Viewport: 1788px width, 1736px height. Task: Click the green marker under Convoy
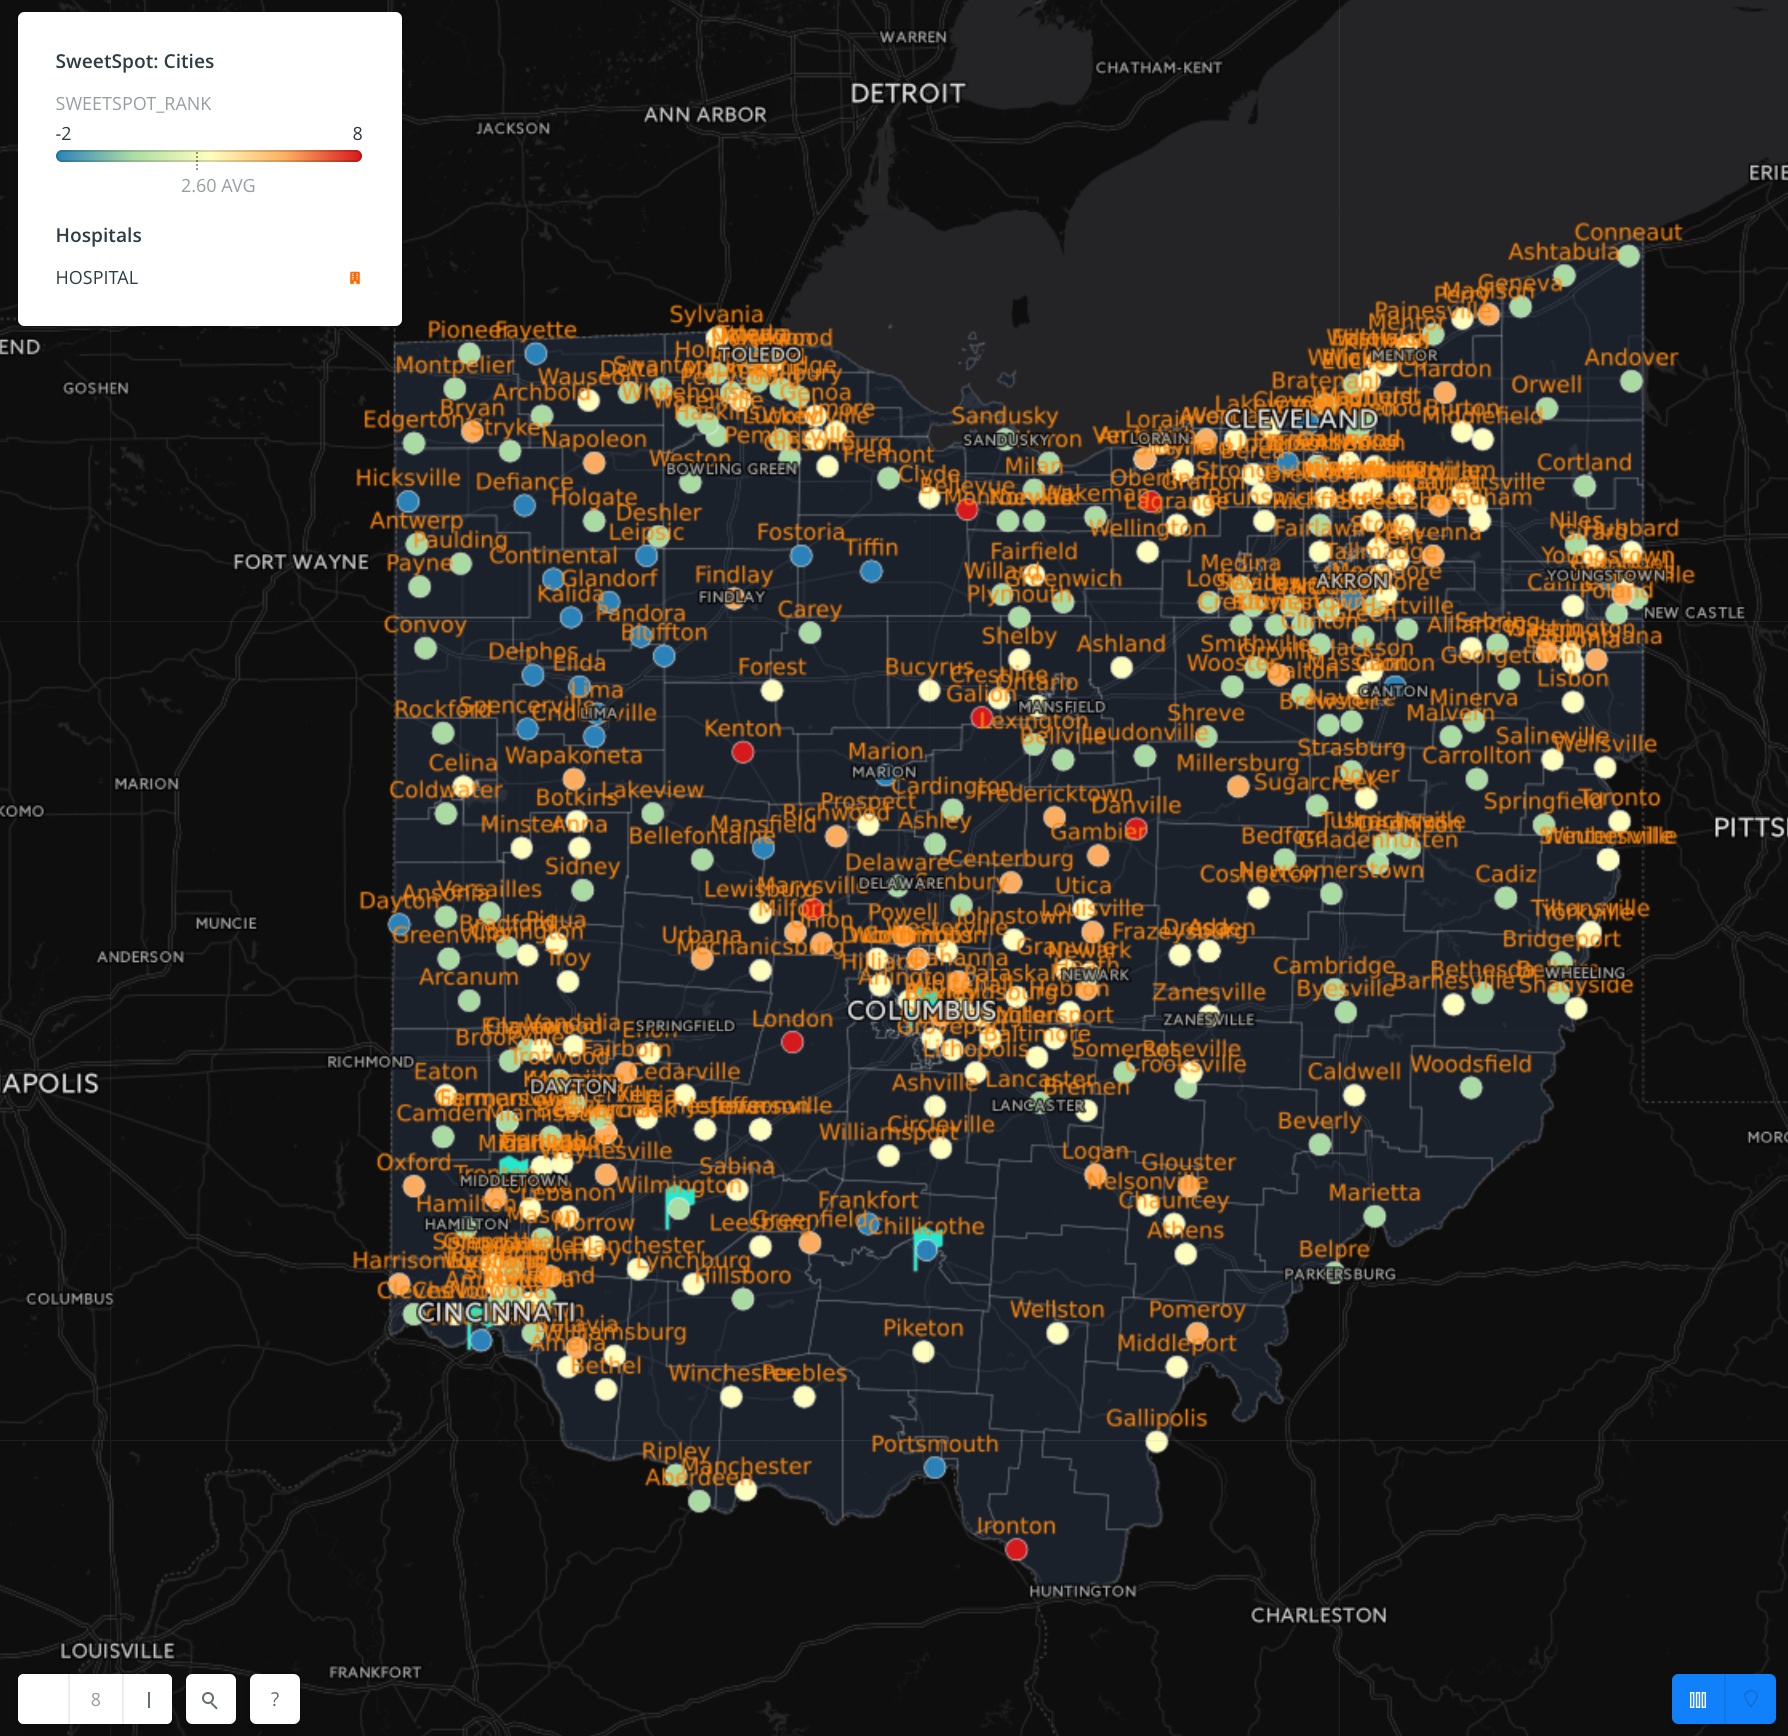425,648
